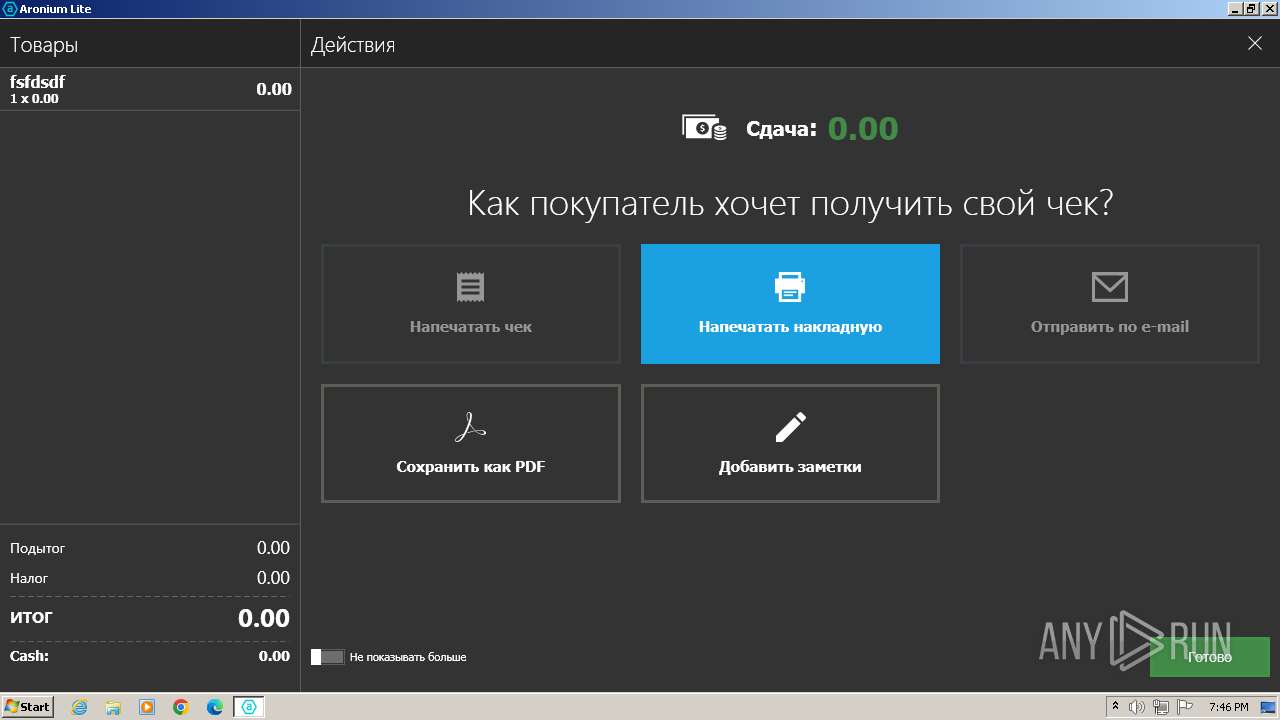Minimize the Aronium Lite window

pyautogui.click(x=1235, y=8)
